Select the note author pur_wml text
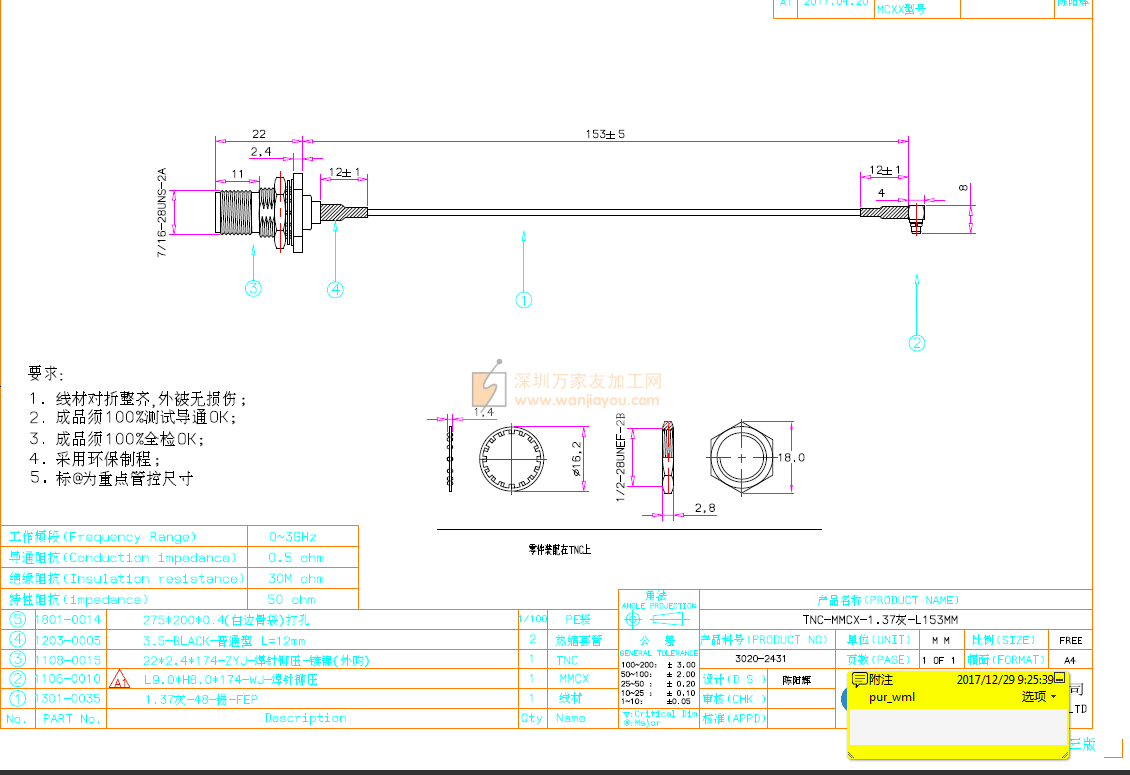Image resolution: width=1130 pixels, height=775 pixels. coord(891,697)
